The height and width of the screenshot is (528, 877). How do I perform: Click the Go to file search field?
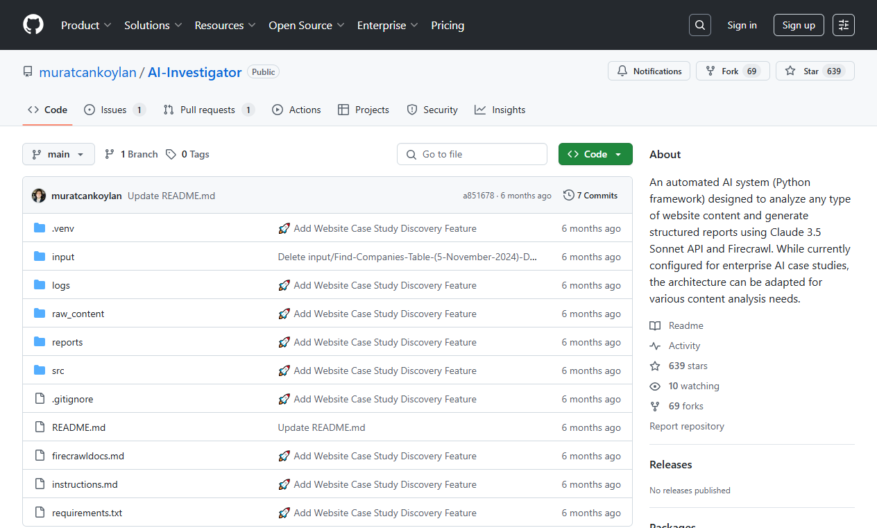pos(472,154)
